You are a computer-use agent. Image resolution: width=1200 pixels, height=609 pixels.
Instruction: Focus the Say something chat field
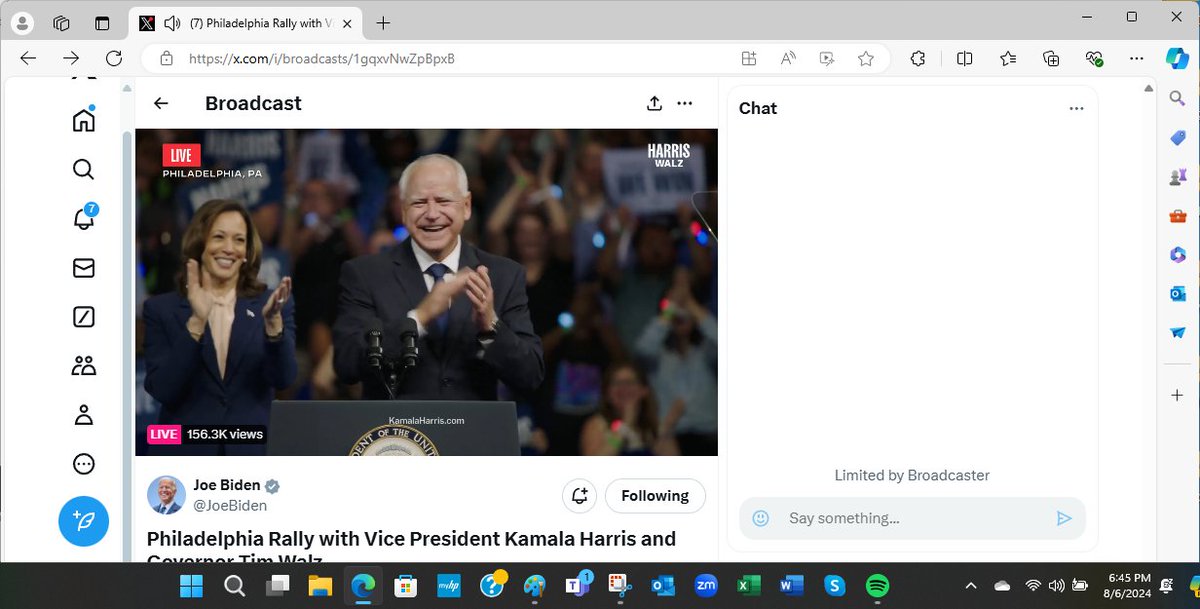pyautogui.click(x=912, y=518)
